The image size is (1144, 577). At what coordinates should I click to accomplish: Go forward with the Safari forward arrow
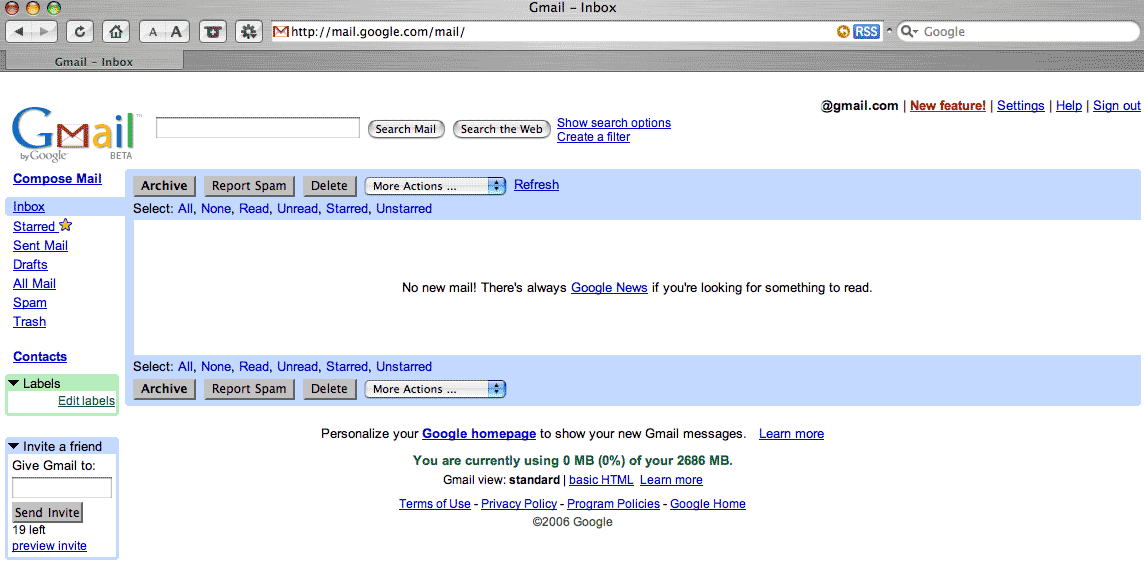(45, 31)
